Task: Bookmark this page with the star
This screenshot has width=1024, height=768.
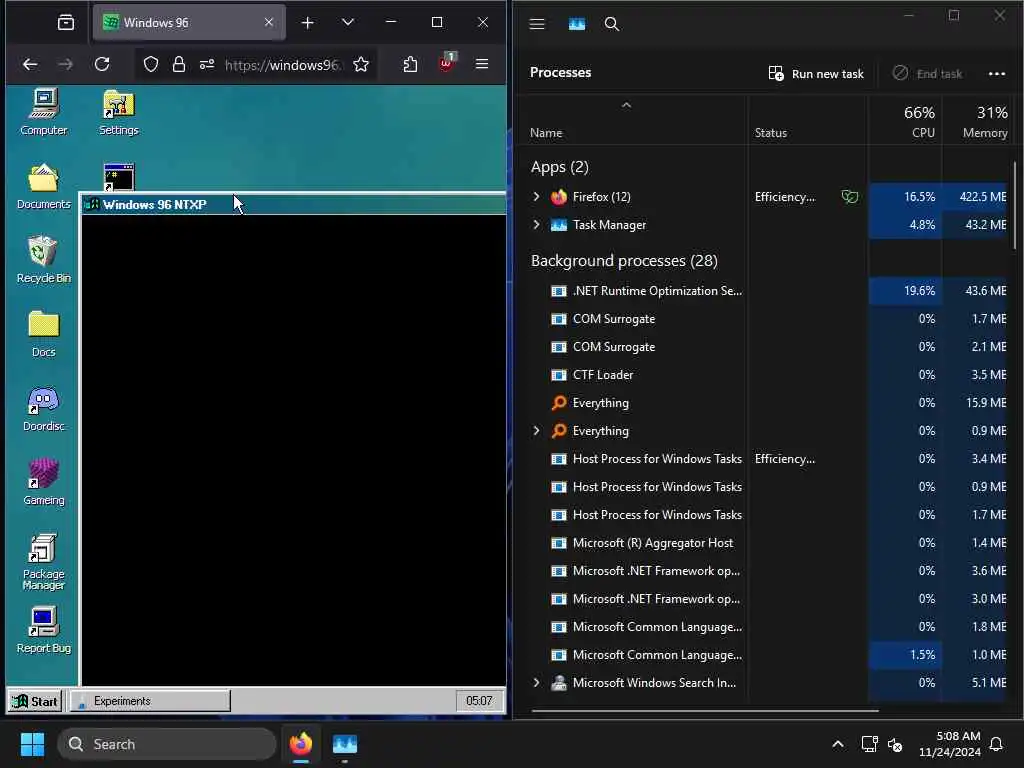Action: [361, 64]
